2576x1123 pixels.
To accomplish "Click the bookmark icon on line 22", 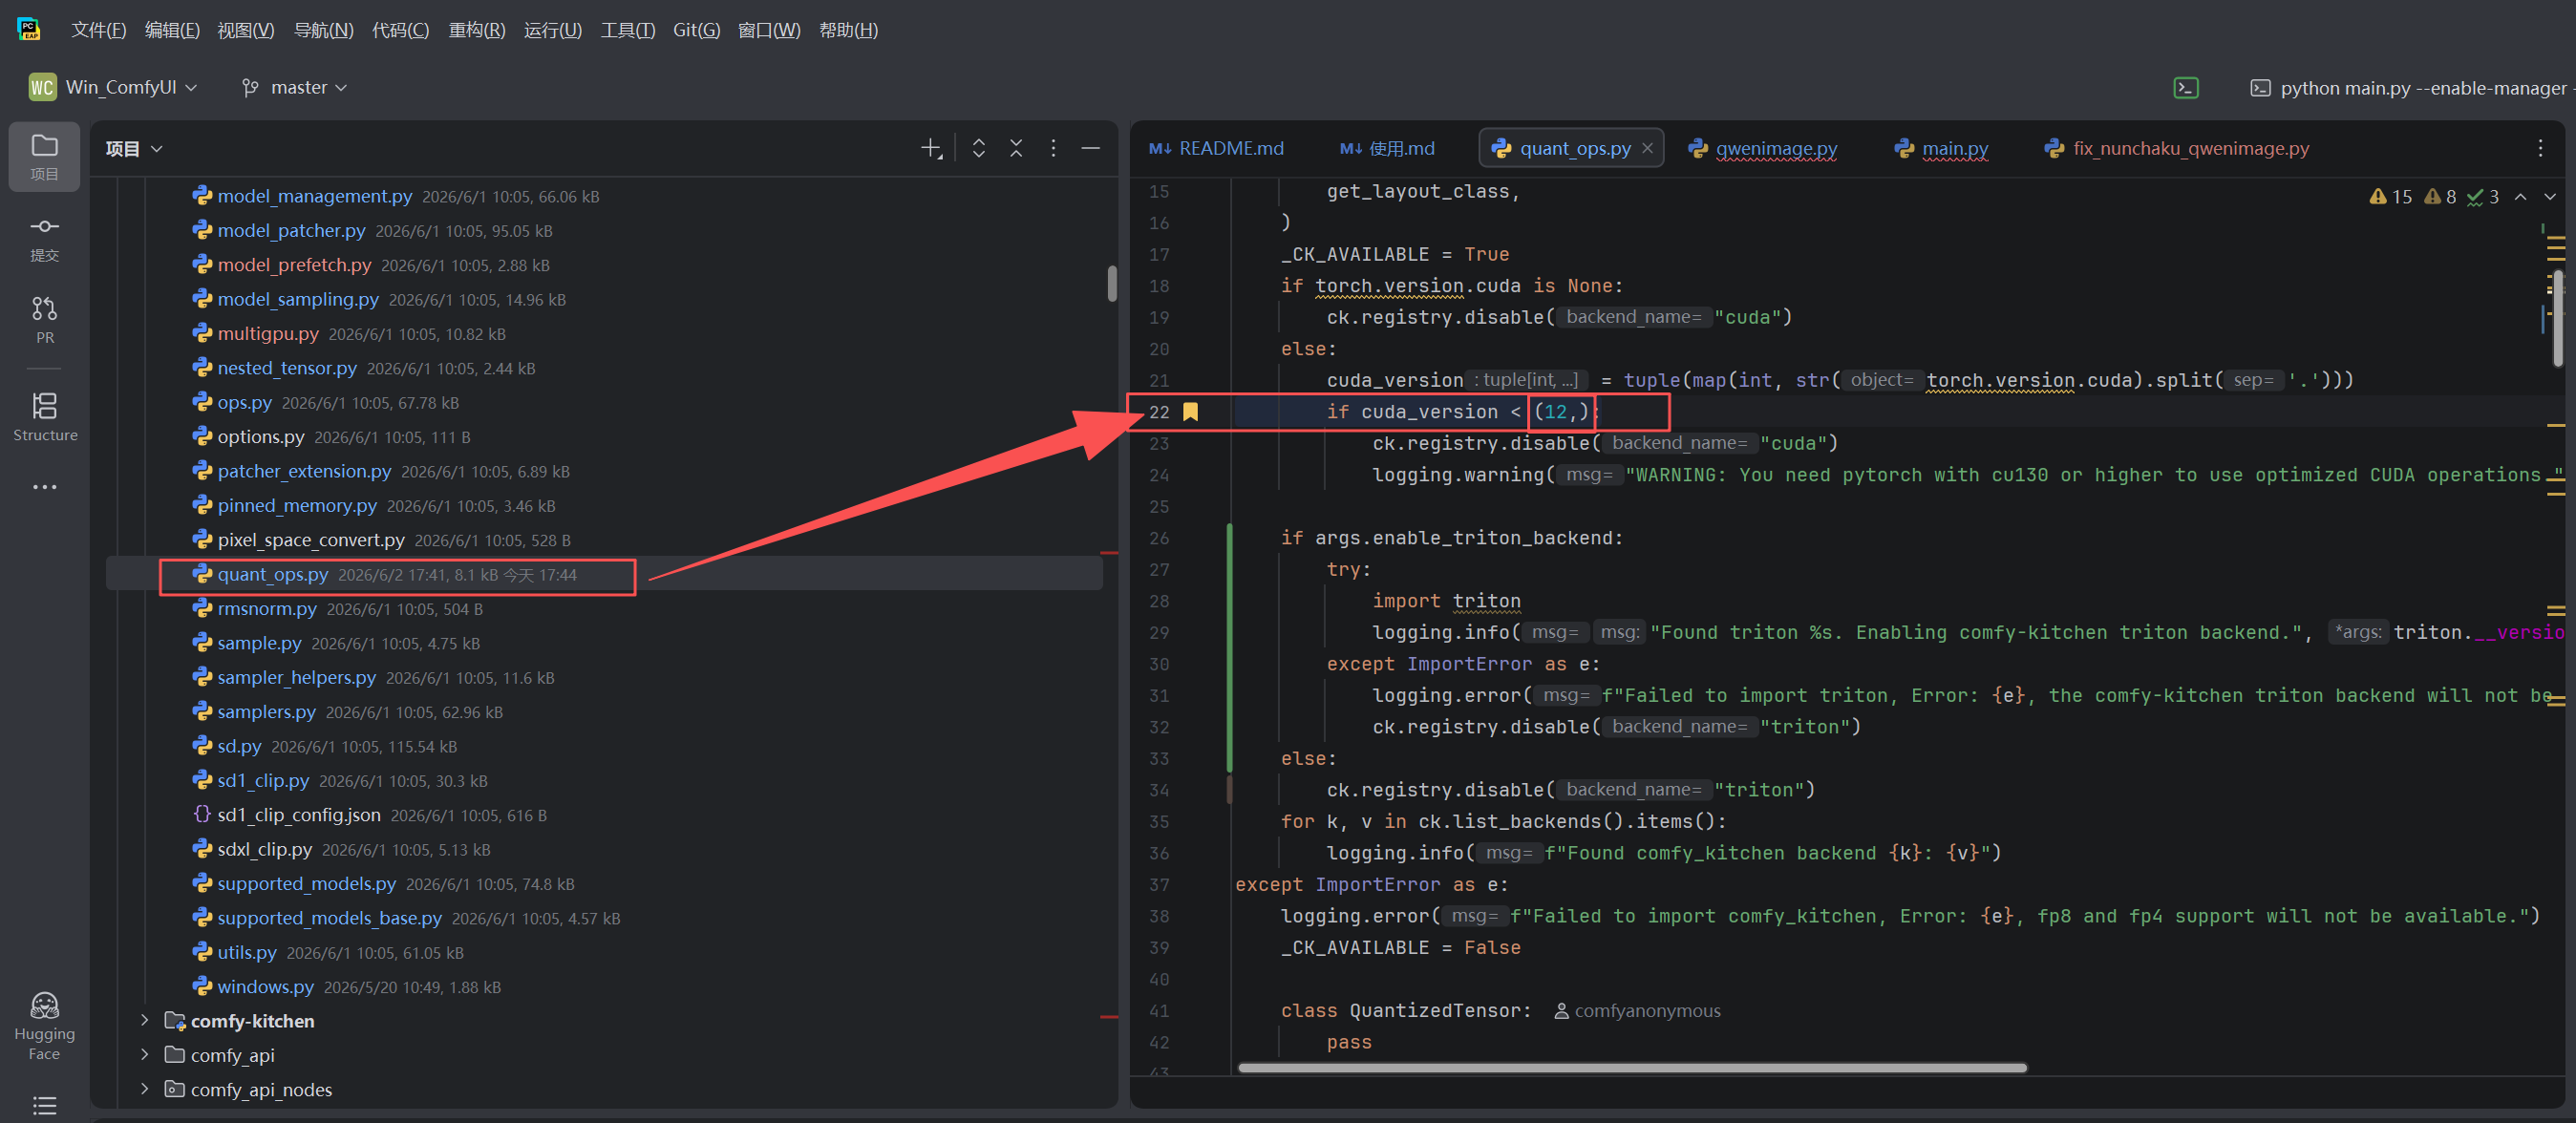I will [1190, 412].
